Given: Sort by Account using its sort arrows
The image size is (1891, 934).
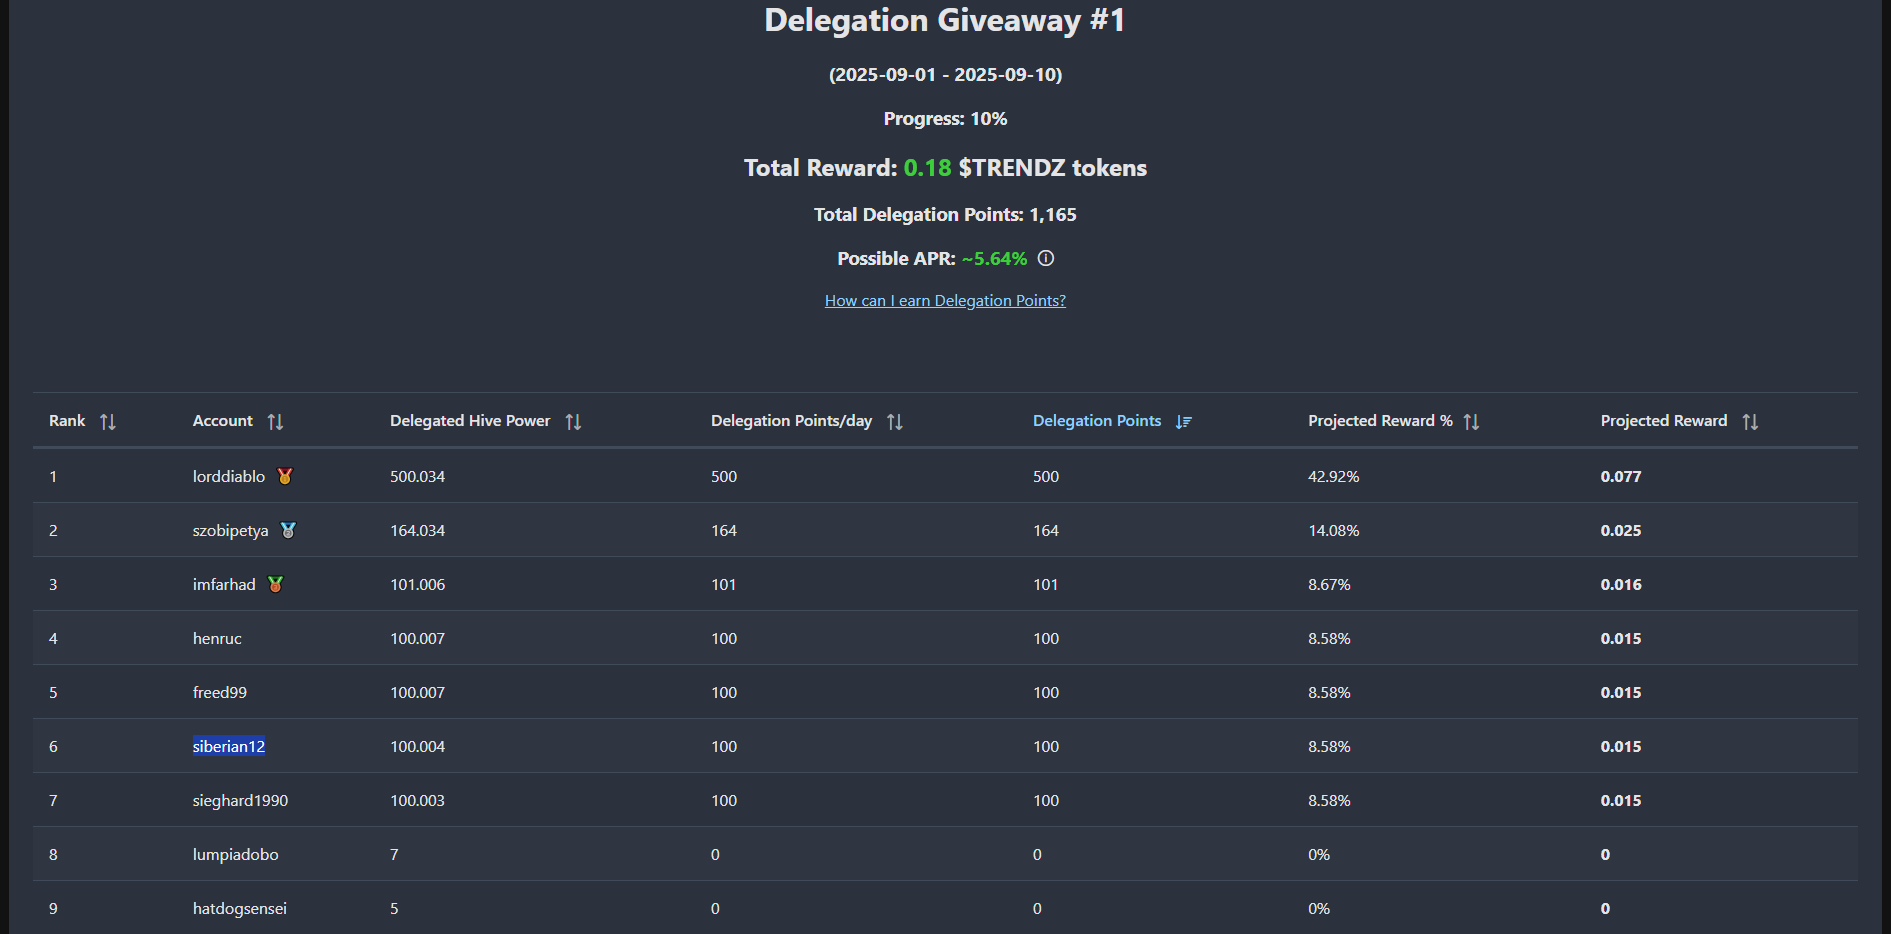Looking at the screenshot, I should click(x=275, y=422).
